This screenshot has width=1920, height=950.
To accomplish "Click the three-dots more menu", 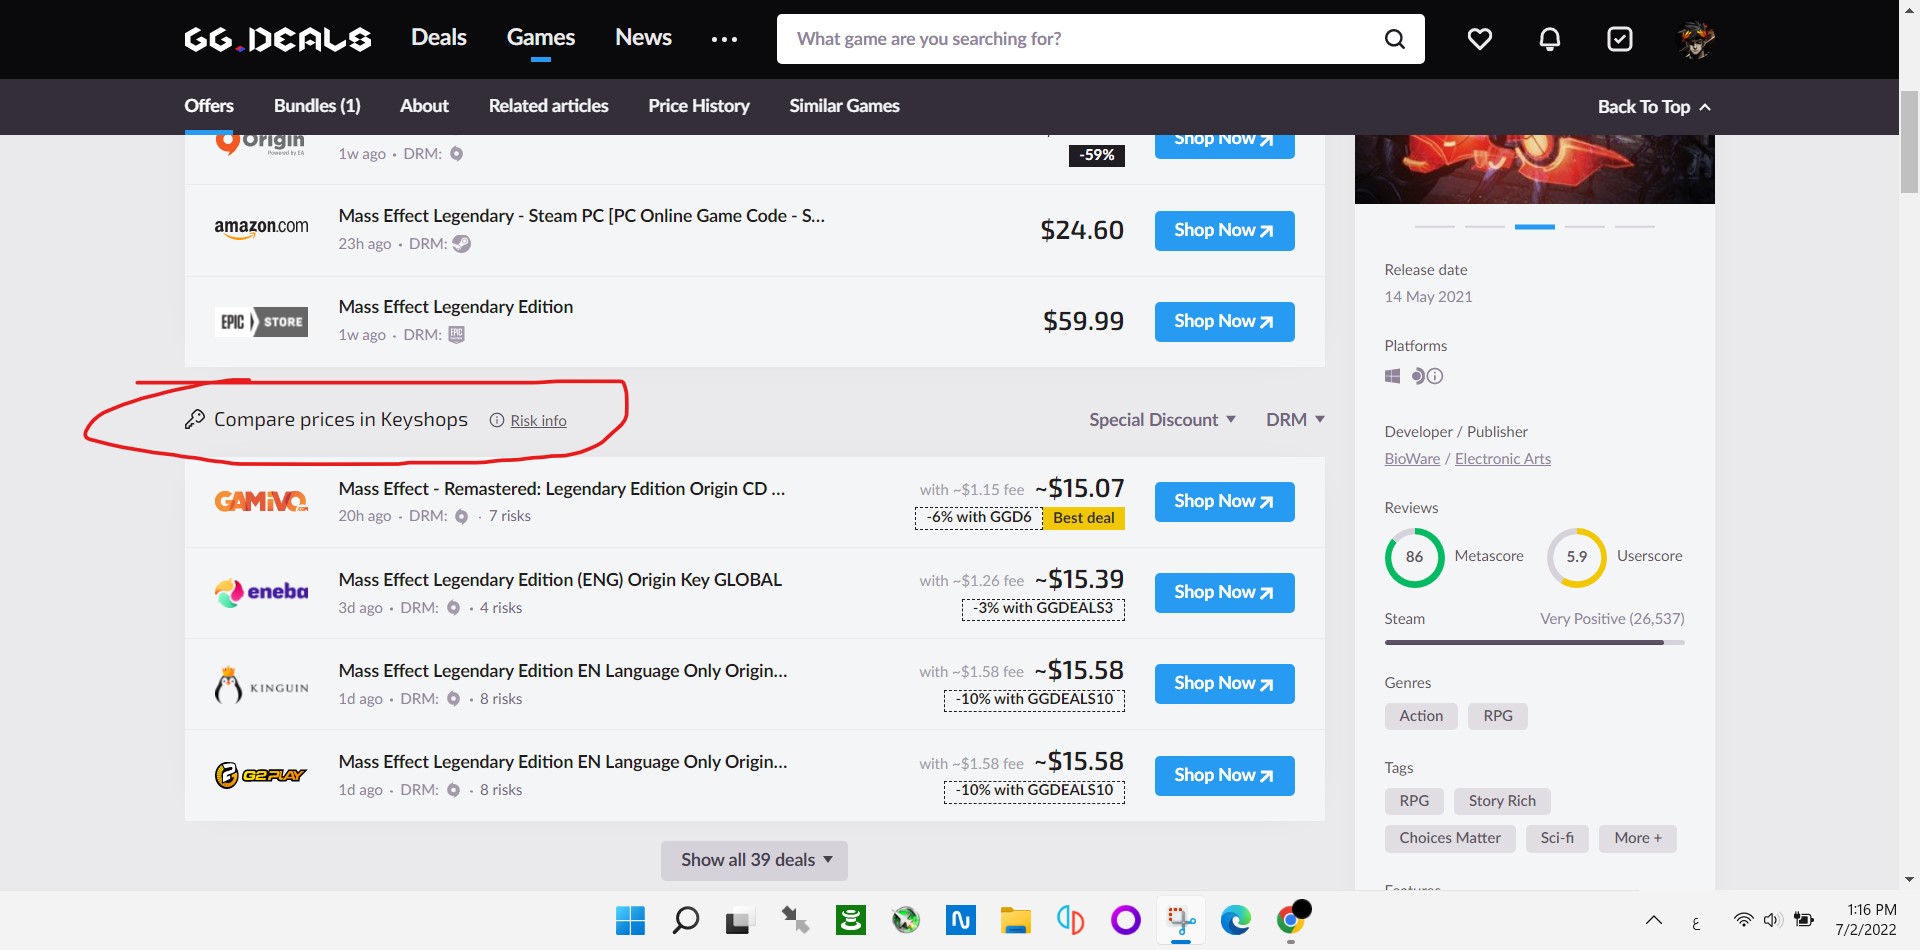I will click(x=724, y=39).
